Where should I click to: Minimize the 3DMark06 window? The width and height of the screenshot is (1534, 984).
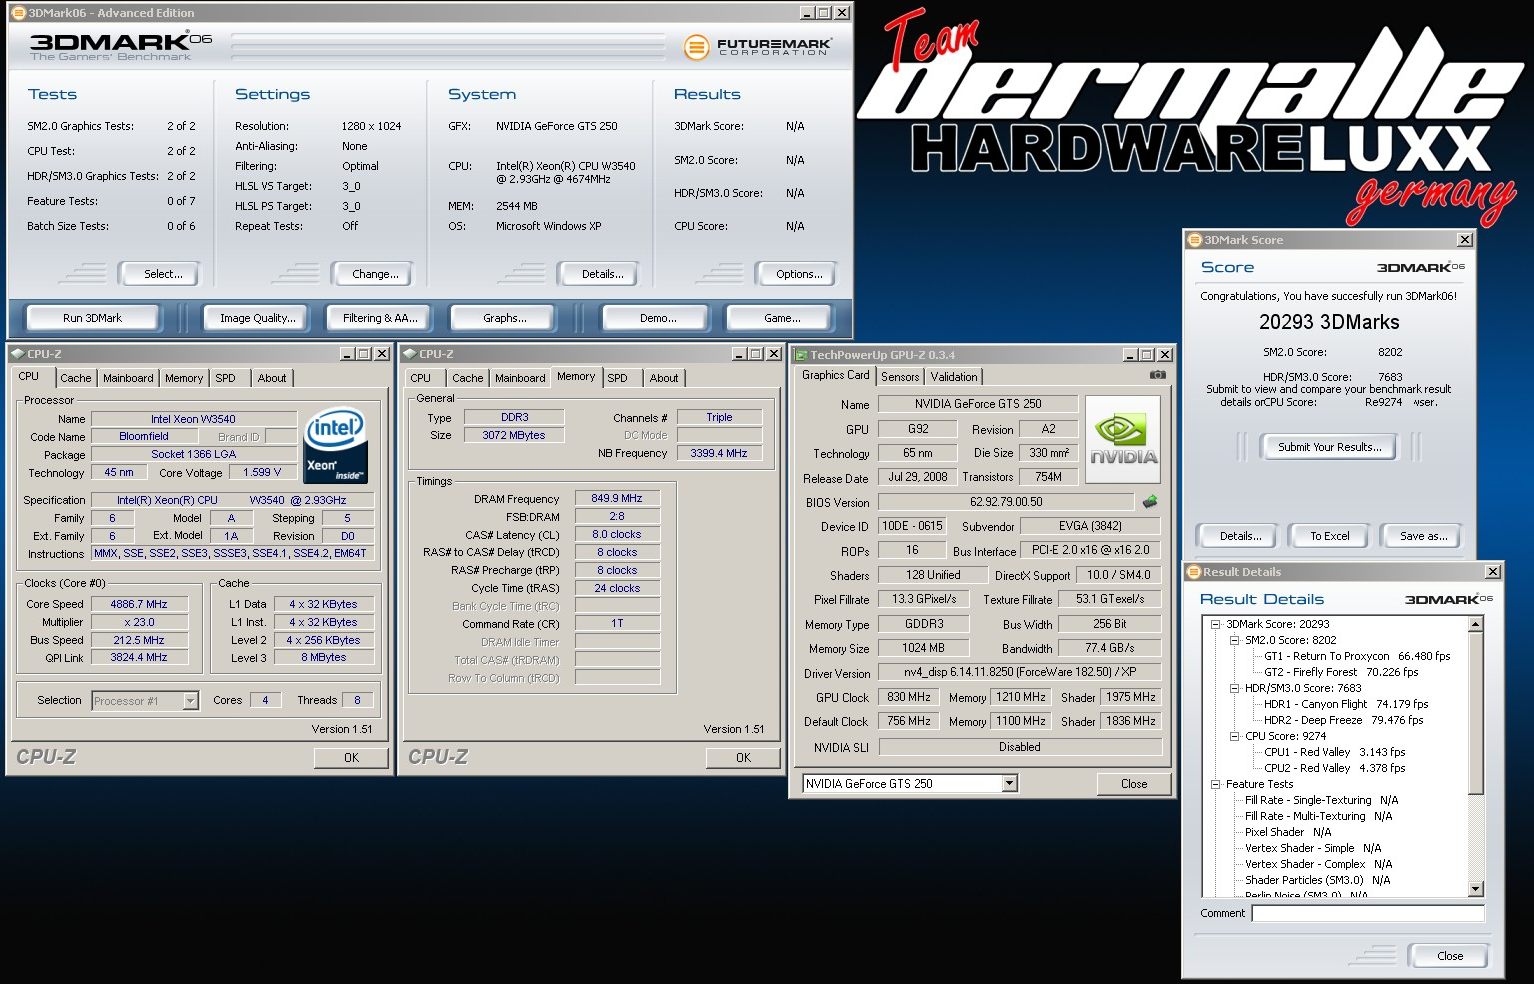point(807,13)
